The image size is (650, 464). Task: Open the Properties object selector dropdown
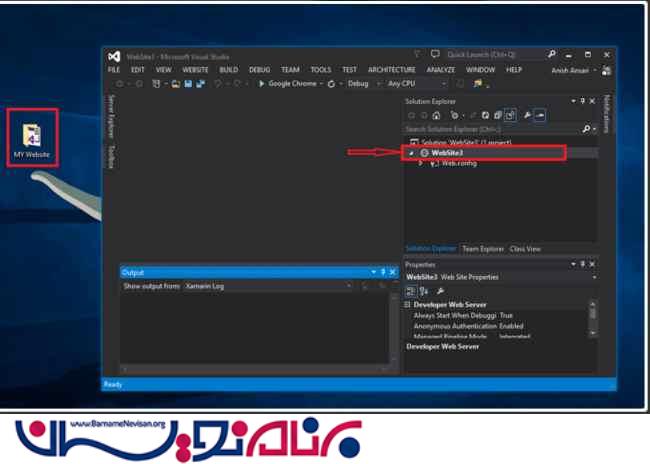click(x=594, y=277)
